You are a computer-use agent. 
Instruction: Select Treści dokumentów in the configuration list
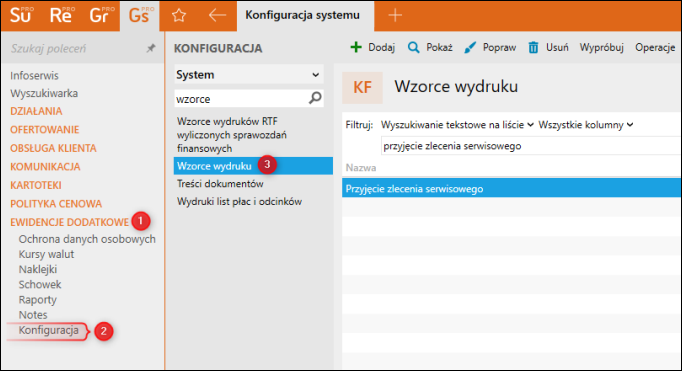point(220,184)
